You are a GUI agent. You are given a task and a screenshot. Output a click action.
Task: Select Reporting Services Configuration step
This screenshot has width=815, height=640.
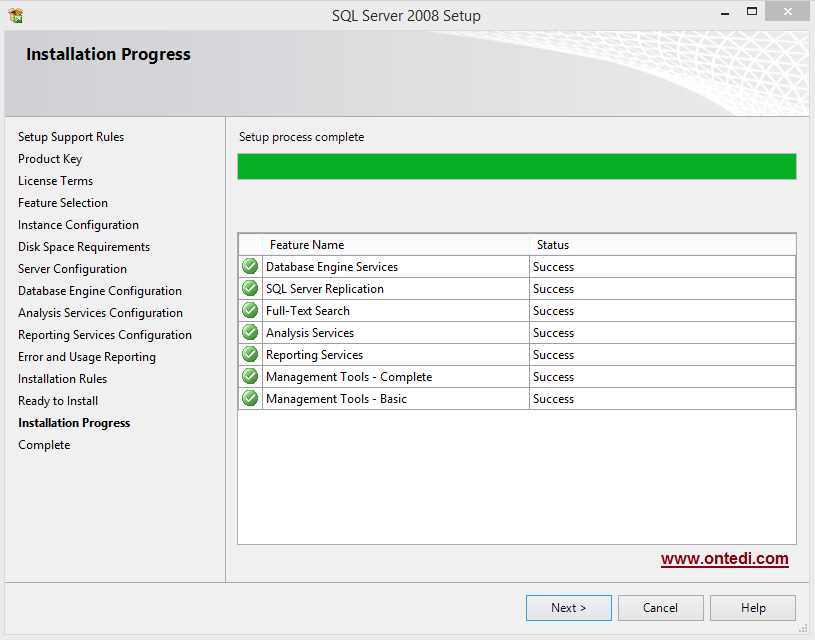[x=105, y=335]
